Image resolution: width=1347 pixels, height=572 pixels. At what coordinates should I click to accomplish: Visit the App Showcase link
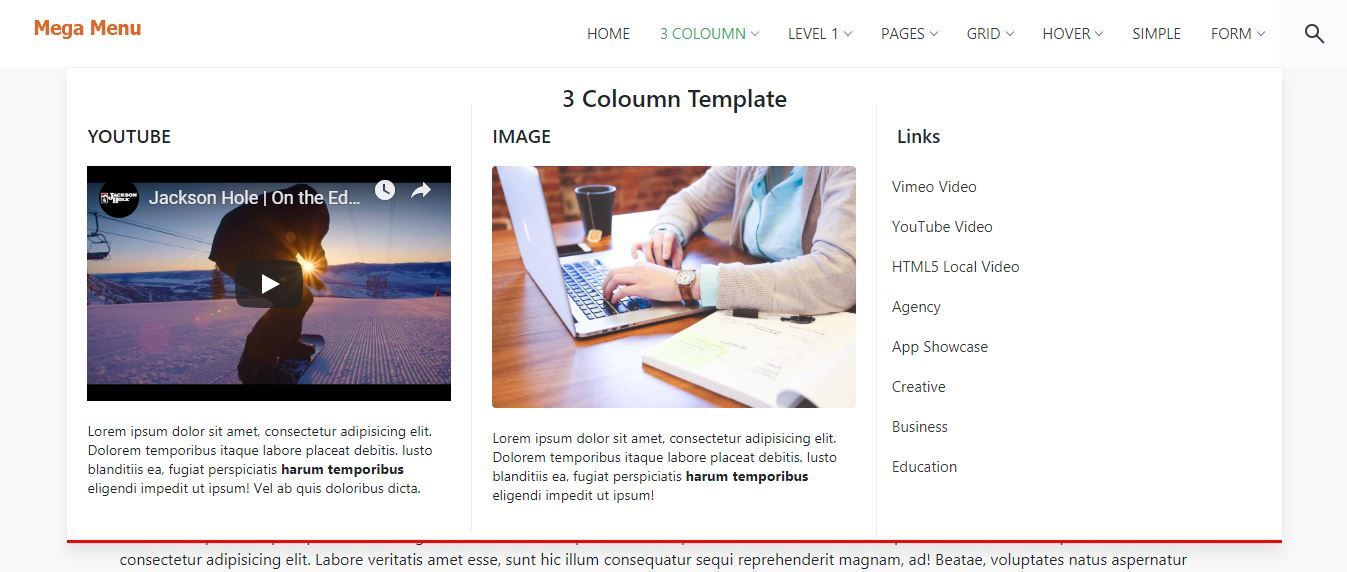pyautogui.click(x=940, y=347)
